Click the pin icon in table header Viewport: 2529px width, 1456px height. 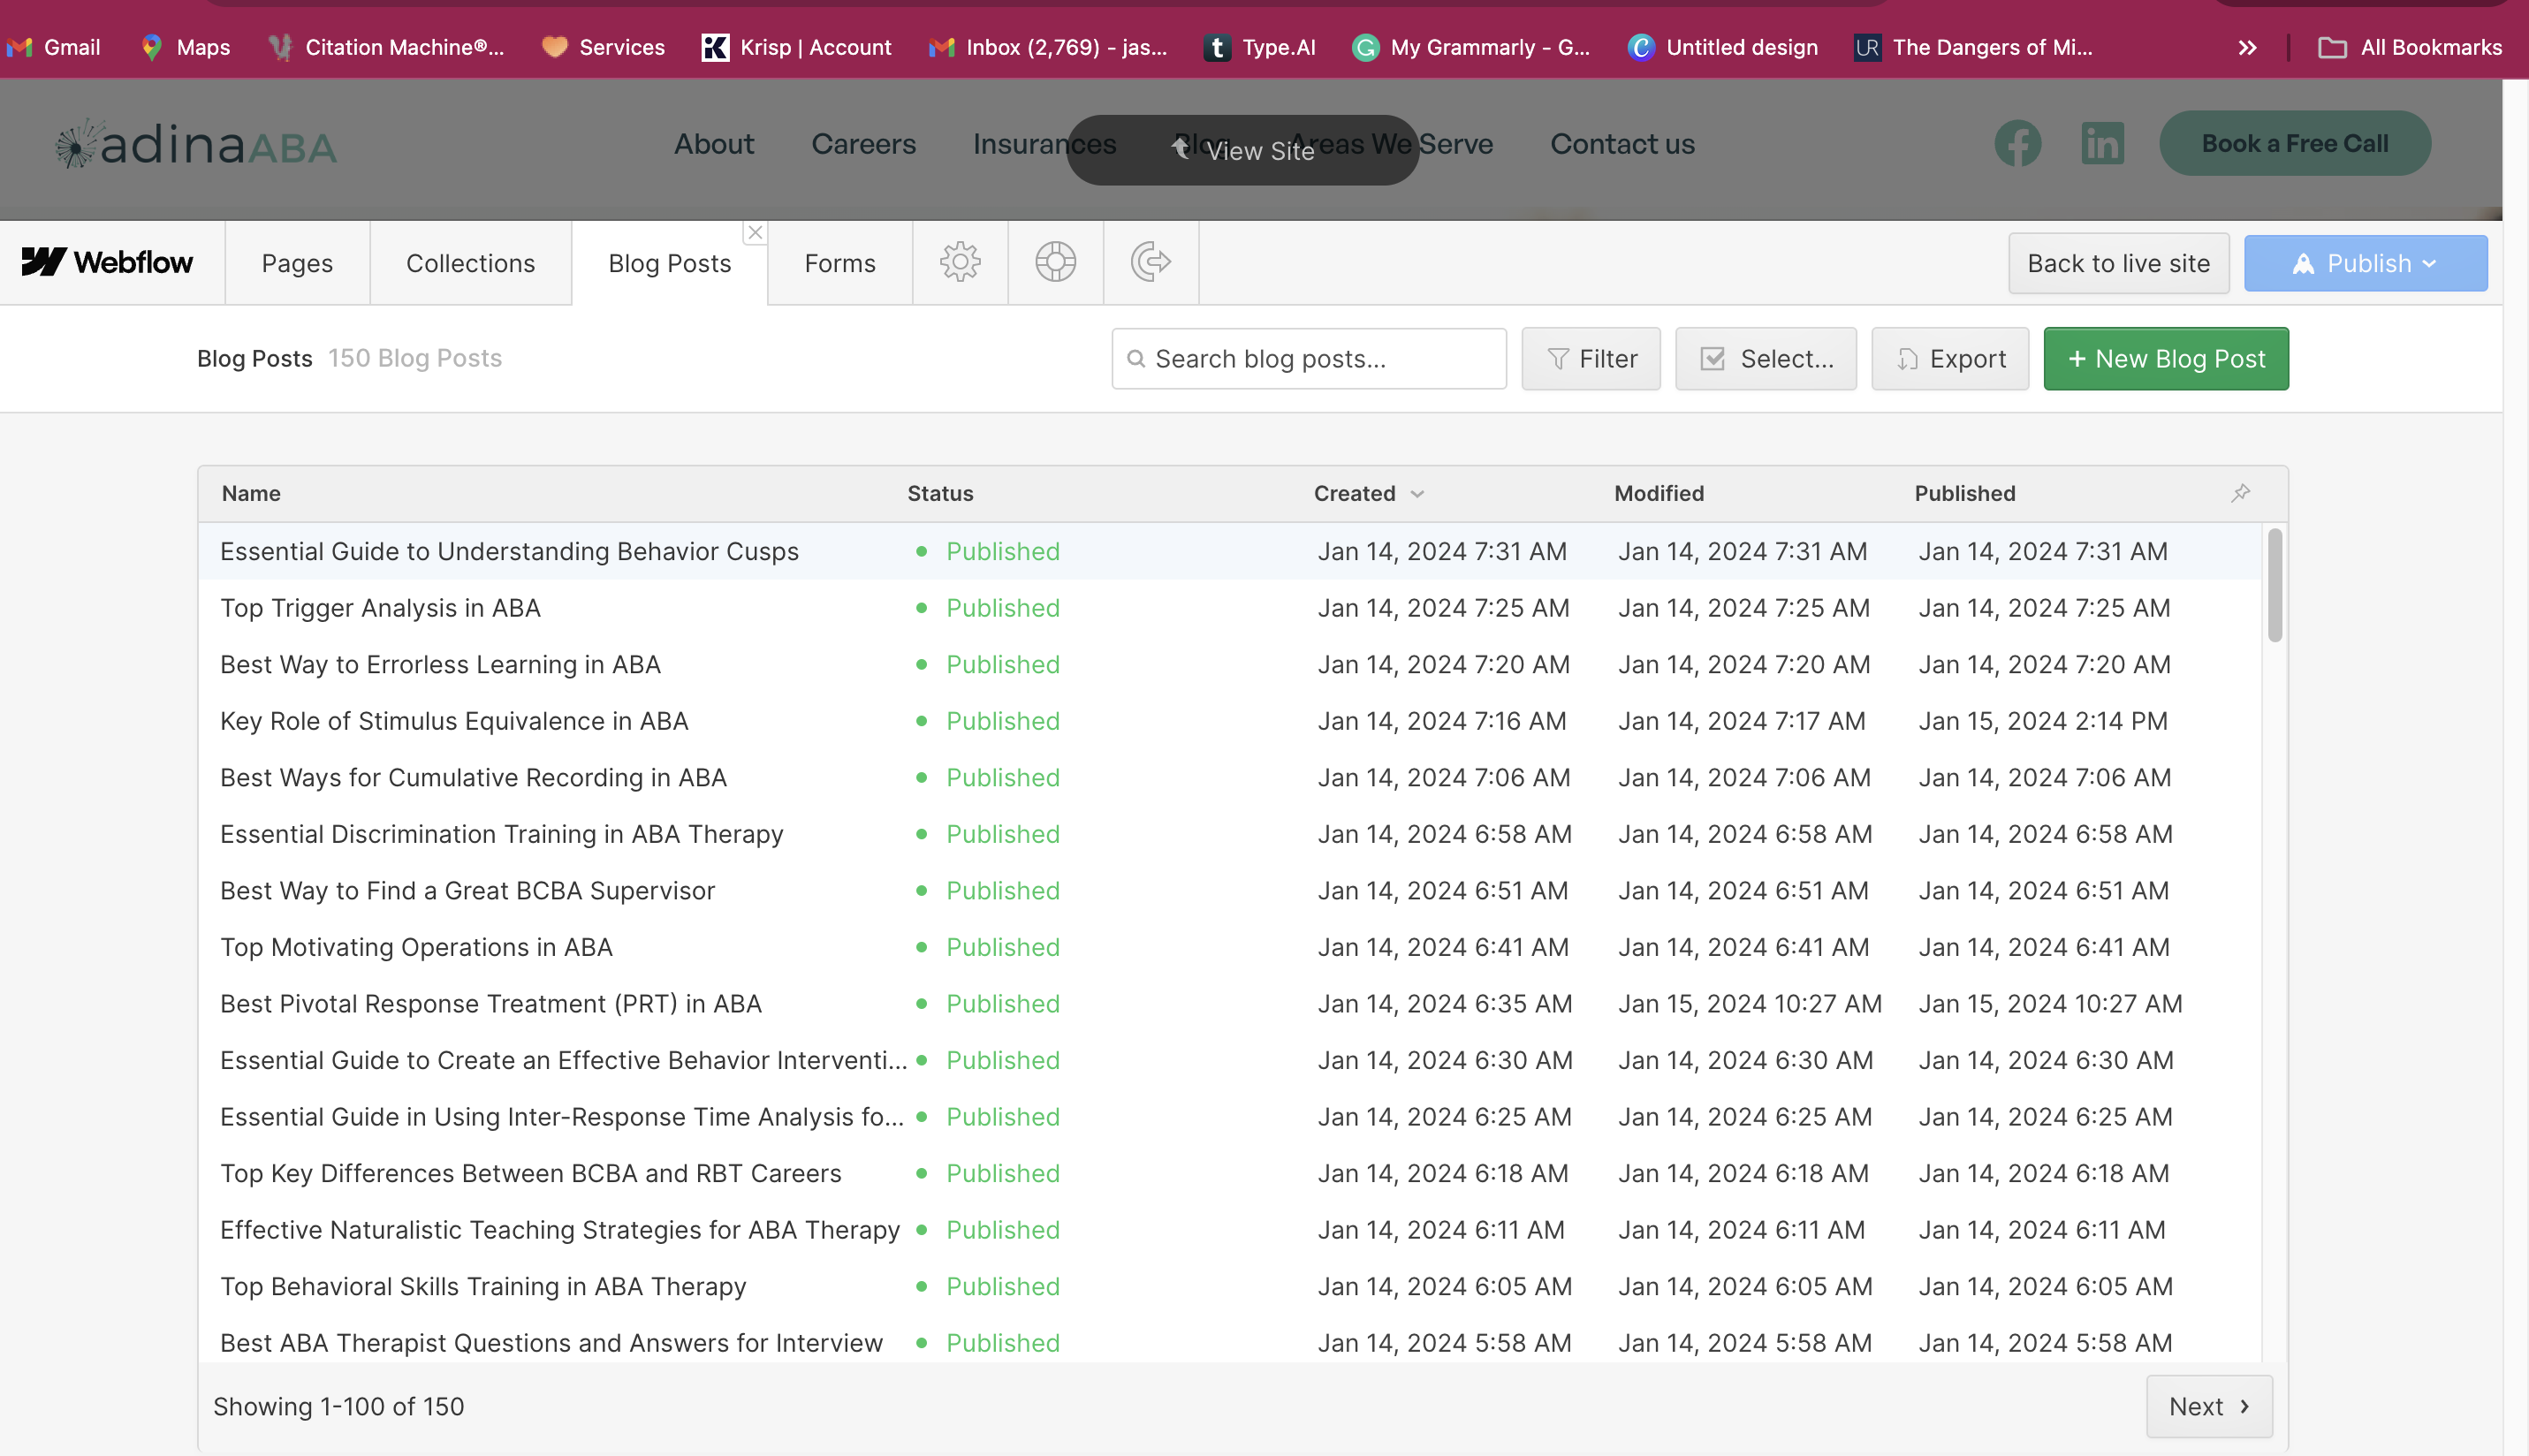tap(2240, 493)
